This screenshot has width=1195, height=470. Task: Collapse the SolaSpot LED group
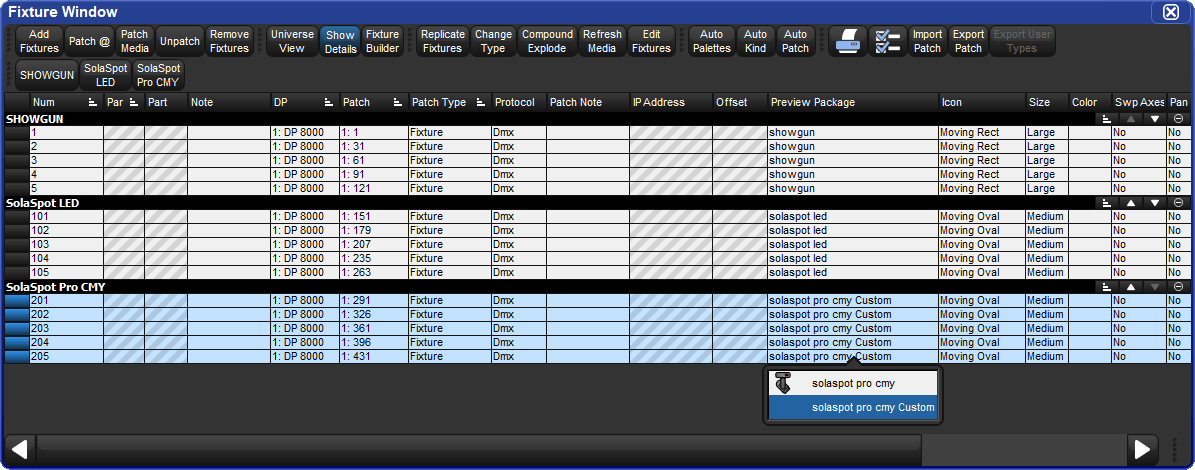(1178, 203)
